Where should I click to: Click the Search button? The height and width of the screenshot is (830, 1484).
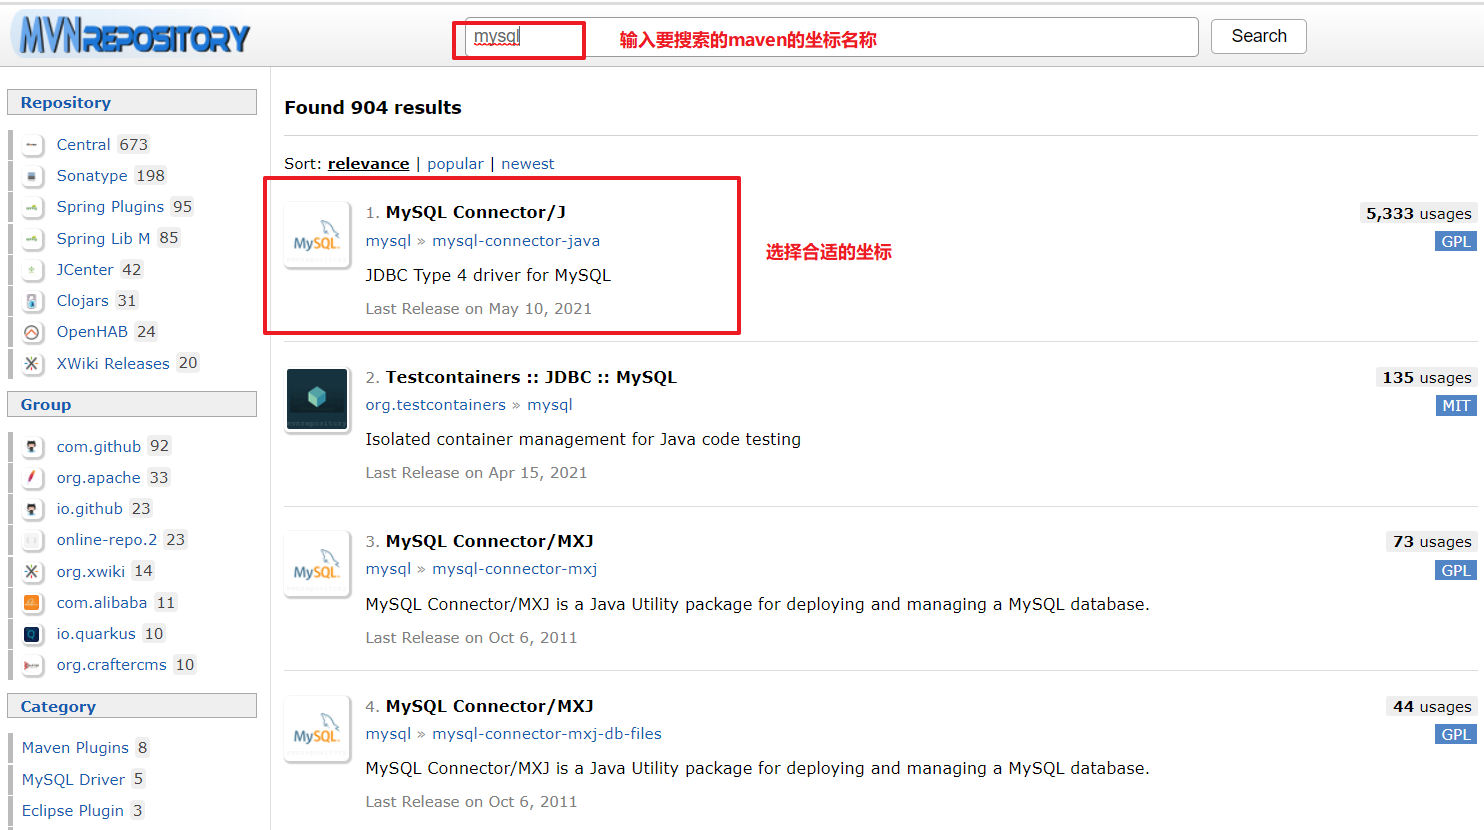click(1259, 36)
